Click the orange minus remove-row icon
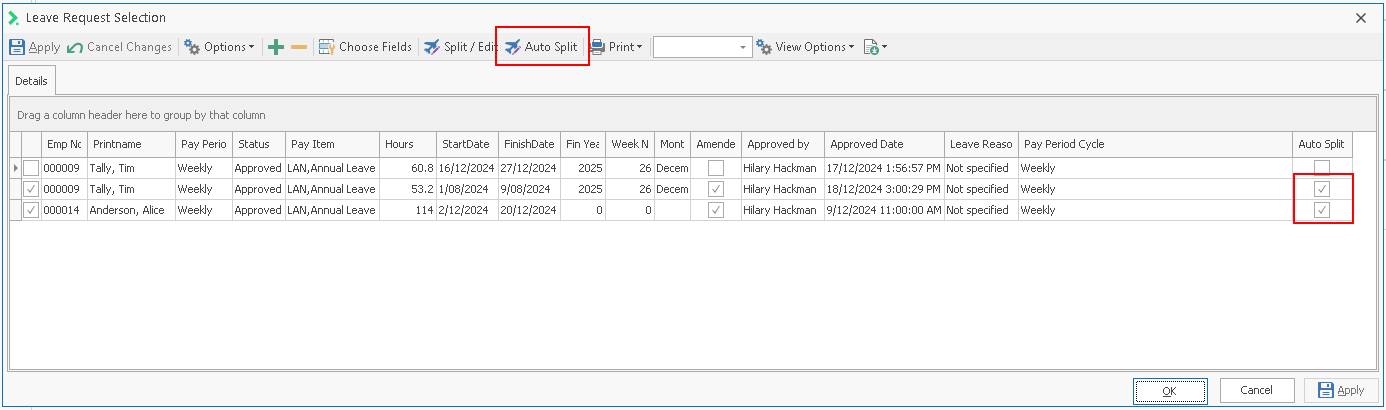Image resolution: width=1386 pixels, height=410 pixels. click(299, 47)
